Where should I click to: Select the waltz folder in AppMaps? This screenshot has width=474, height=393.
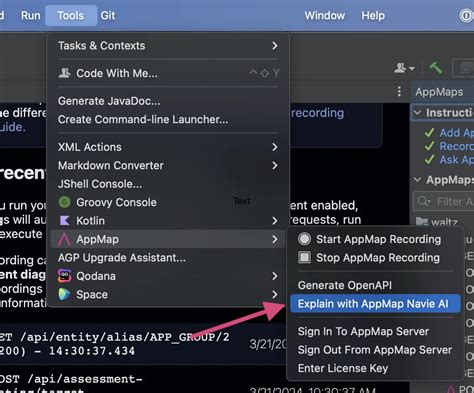pyautogui.click(x=437, y=222)
